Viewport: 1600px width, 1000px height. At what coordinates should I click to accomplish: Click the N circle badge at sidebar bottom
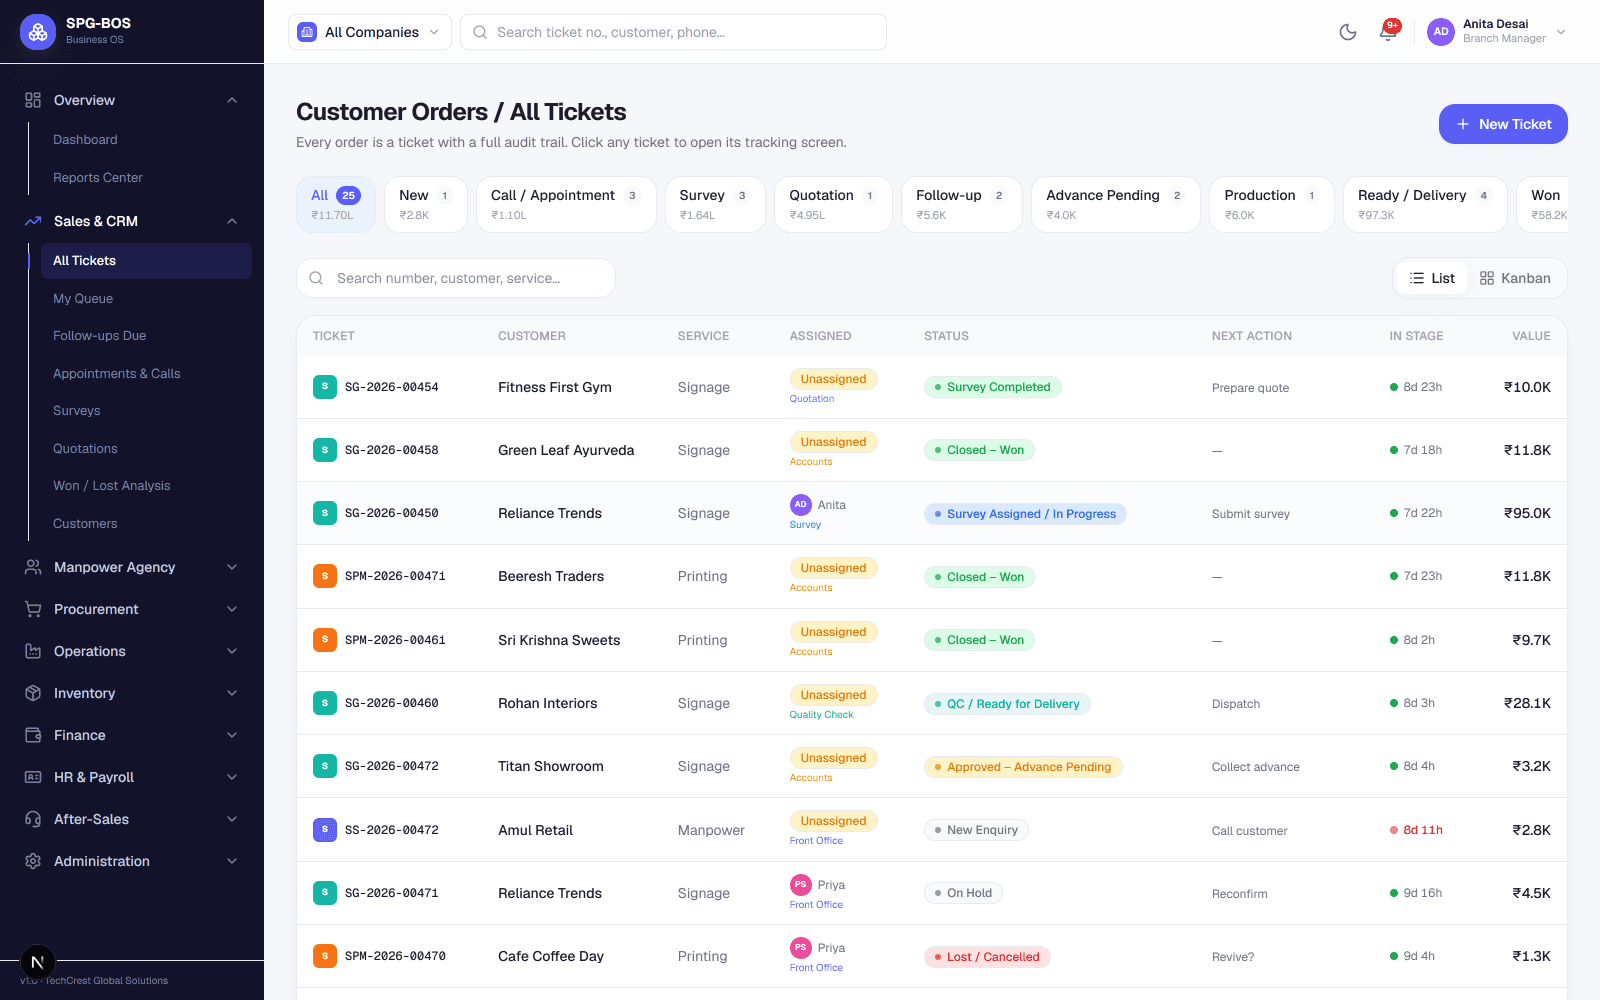37,962
